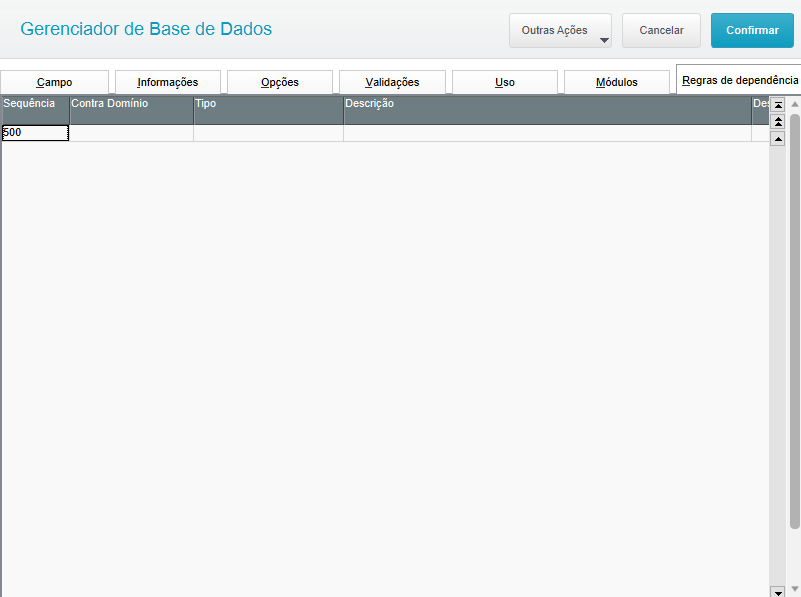This screenshot has height=597, width=801.
Task: Click the Confirmar button
Action: [x=752, y=31]
